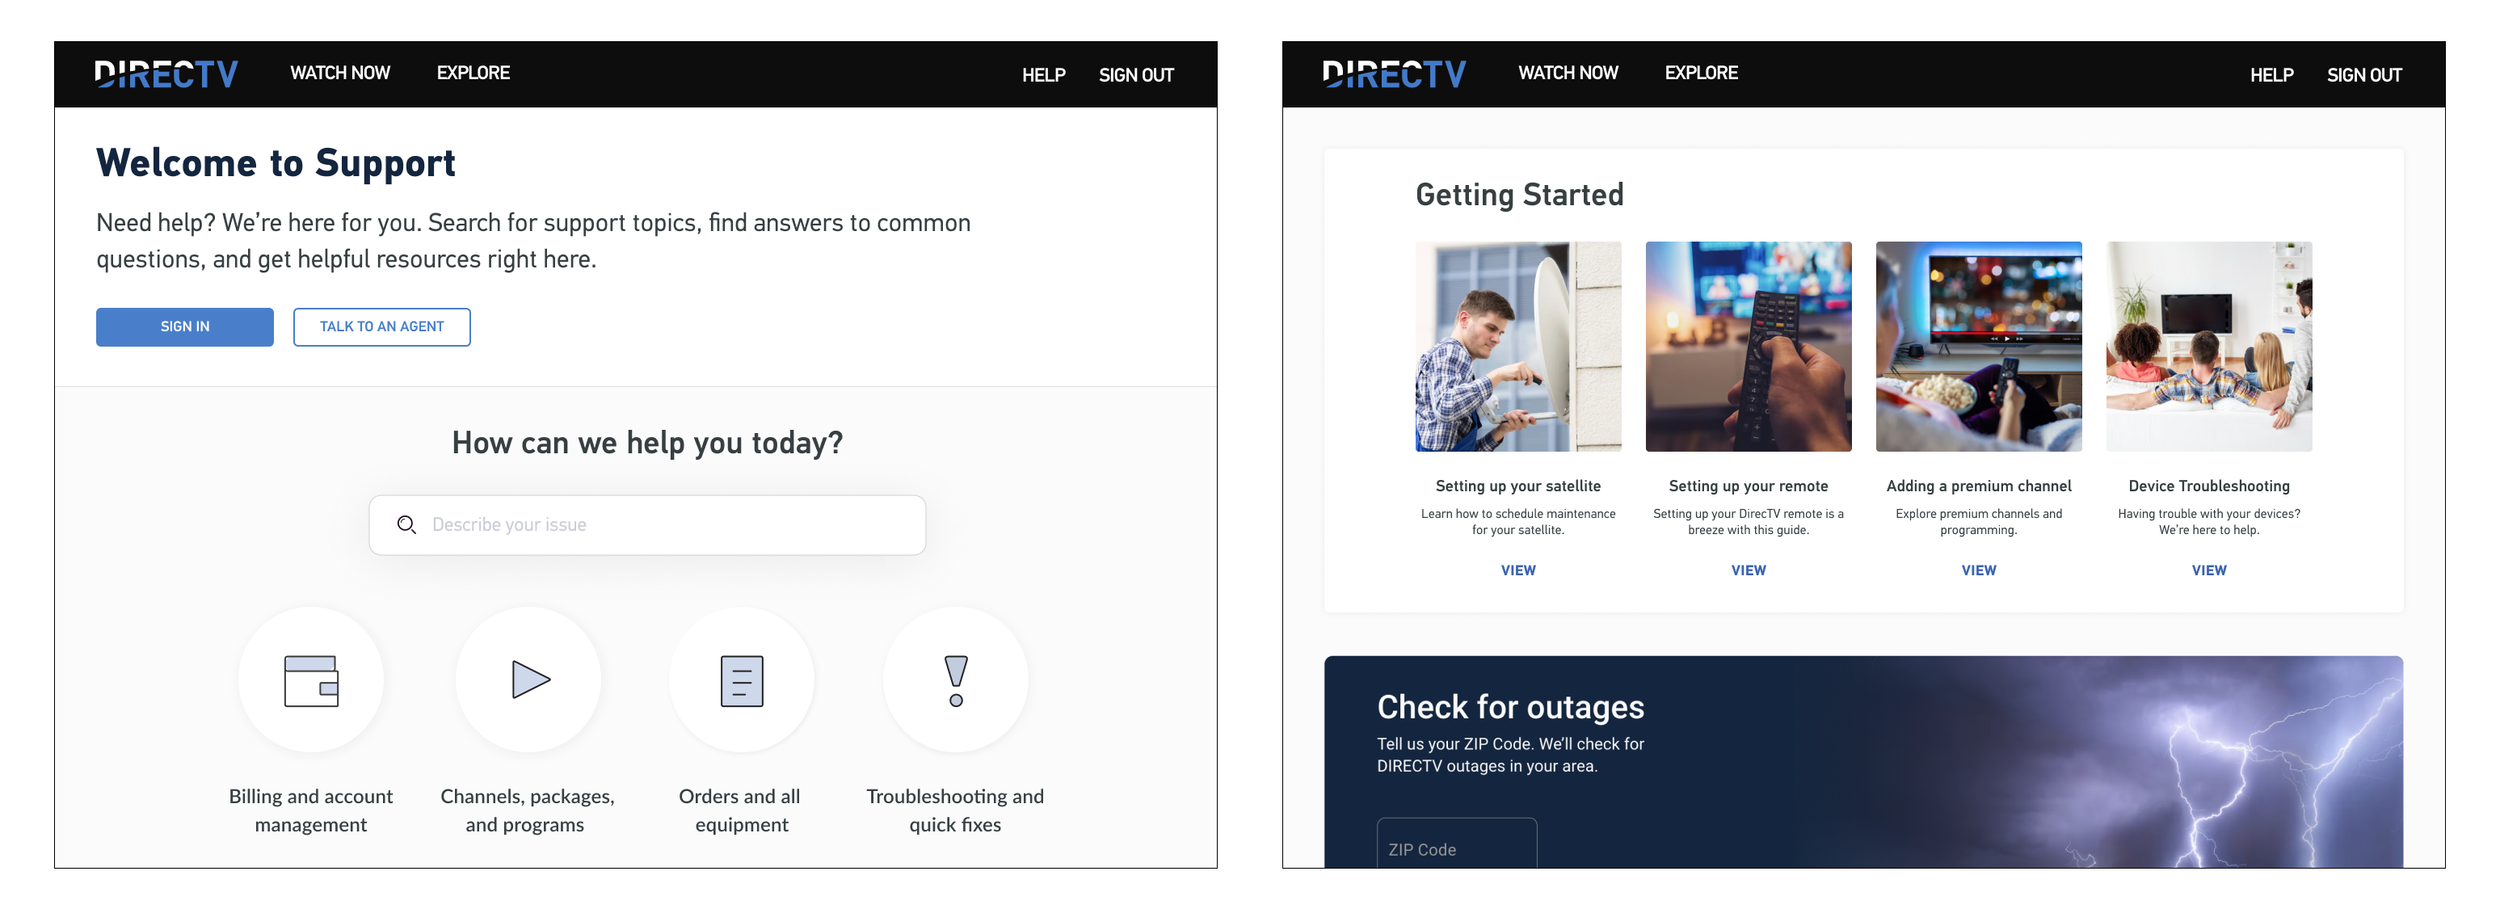2500x909 pixels.
Task: Select HELP in the right page header
Action: click(2272, 75)
